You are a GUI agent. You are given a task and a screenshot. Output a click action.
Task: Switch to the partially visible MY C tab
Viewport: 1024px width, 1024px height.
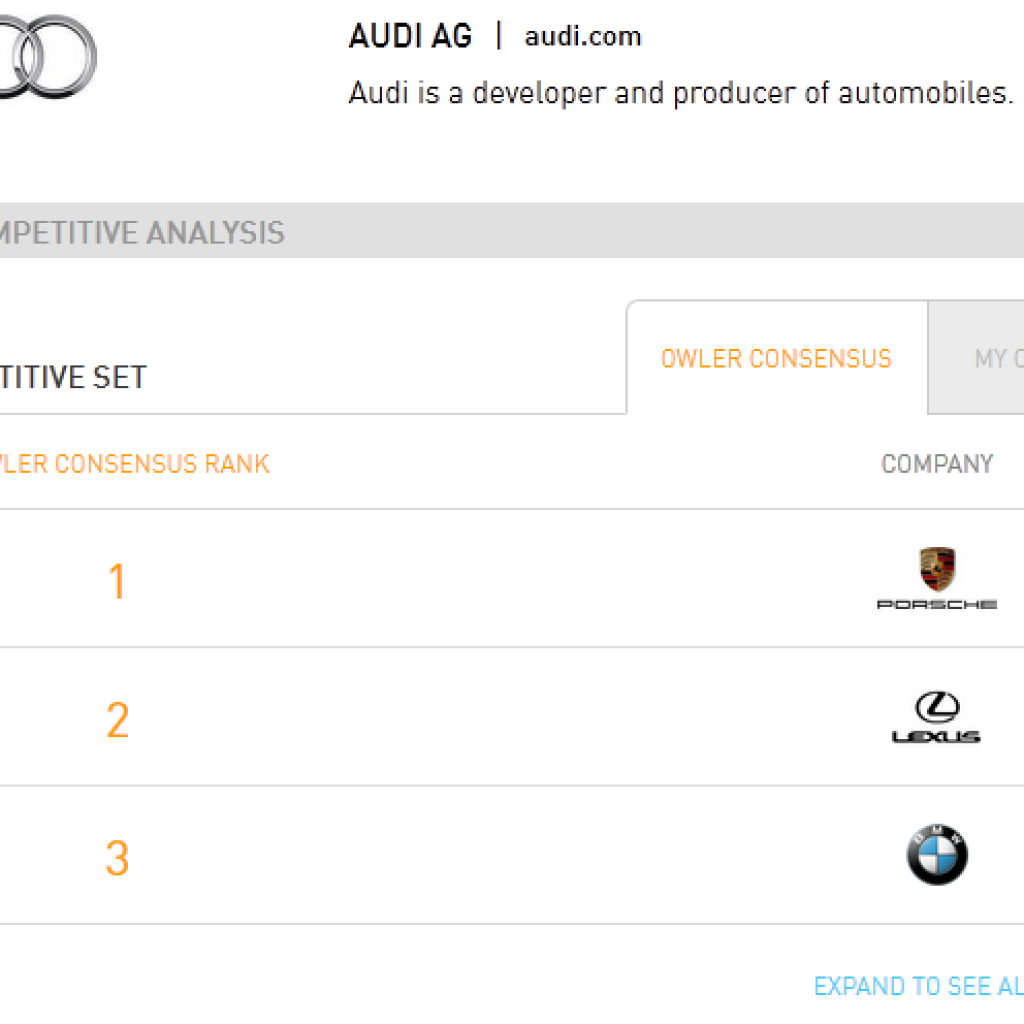point(990,359)
